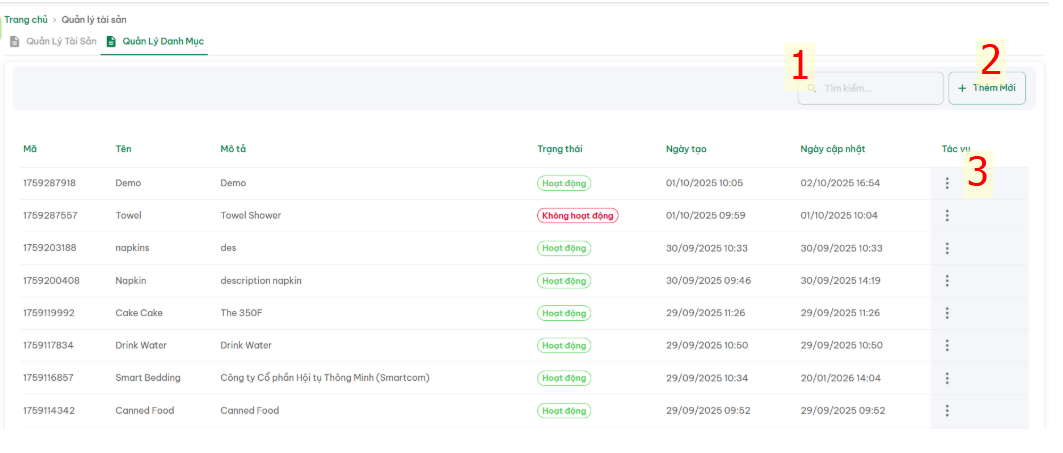Open three-dot menu for Smart Bedding row

(946, 378)
